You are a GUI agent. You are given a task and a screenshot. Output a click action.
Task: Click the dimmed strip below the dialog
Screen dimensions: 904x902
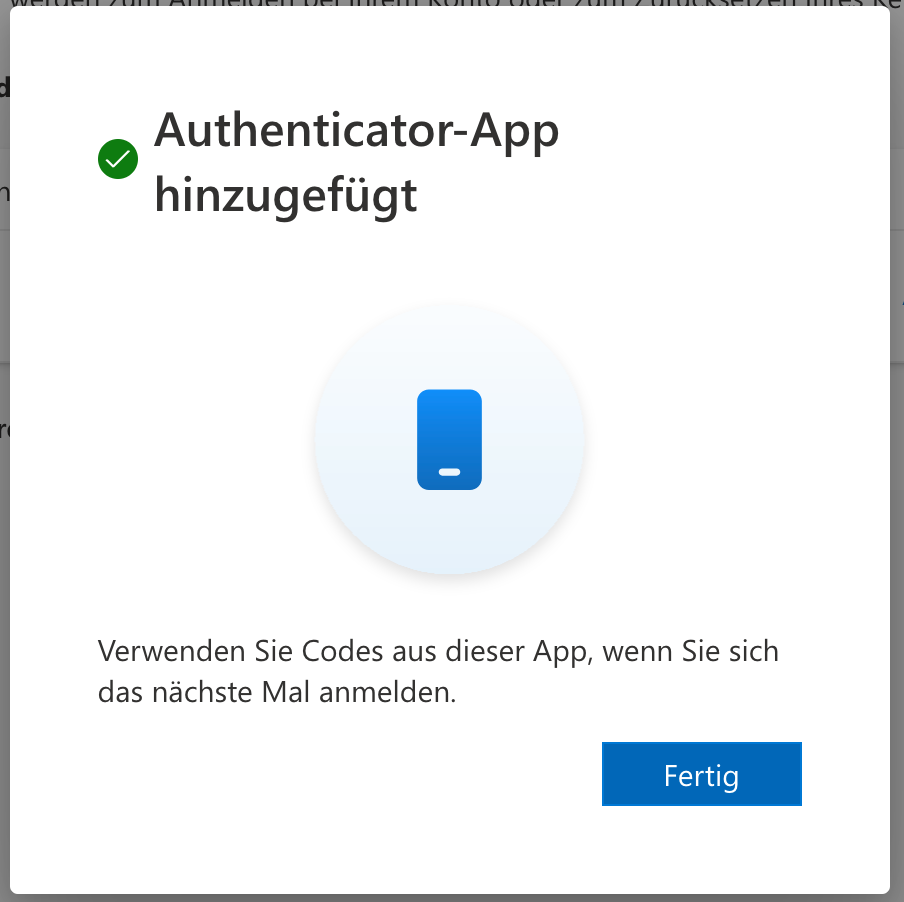(x=450, y=897)
